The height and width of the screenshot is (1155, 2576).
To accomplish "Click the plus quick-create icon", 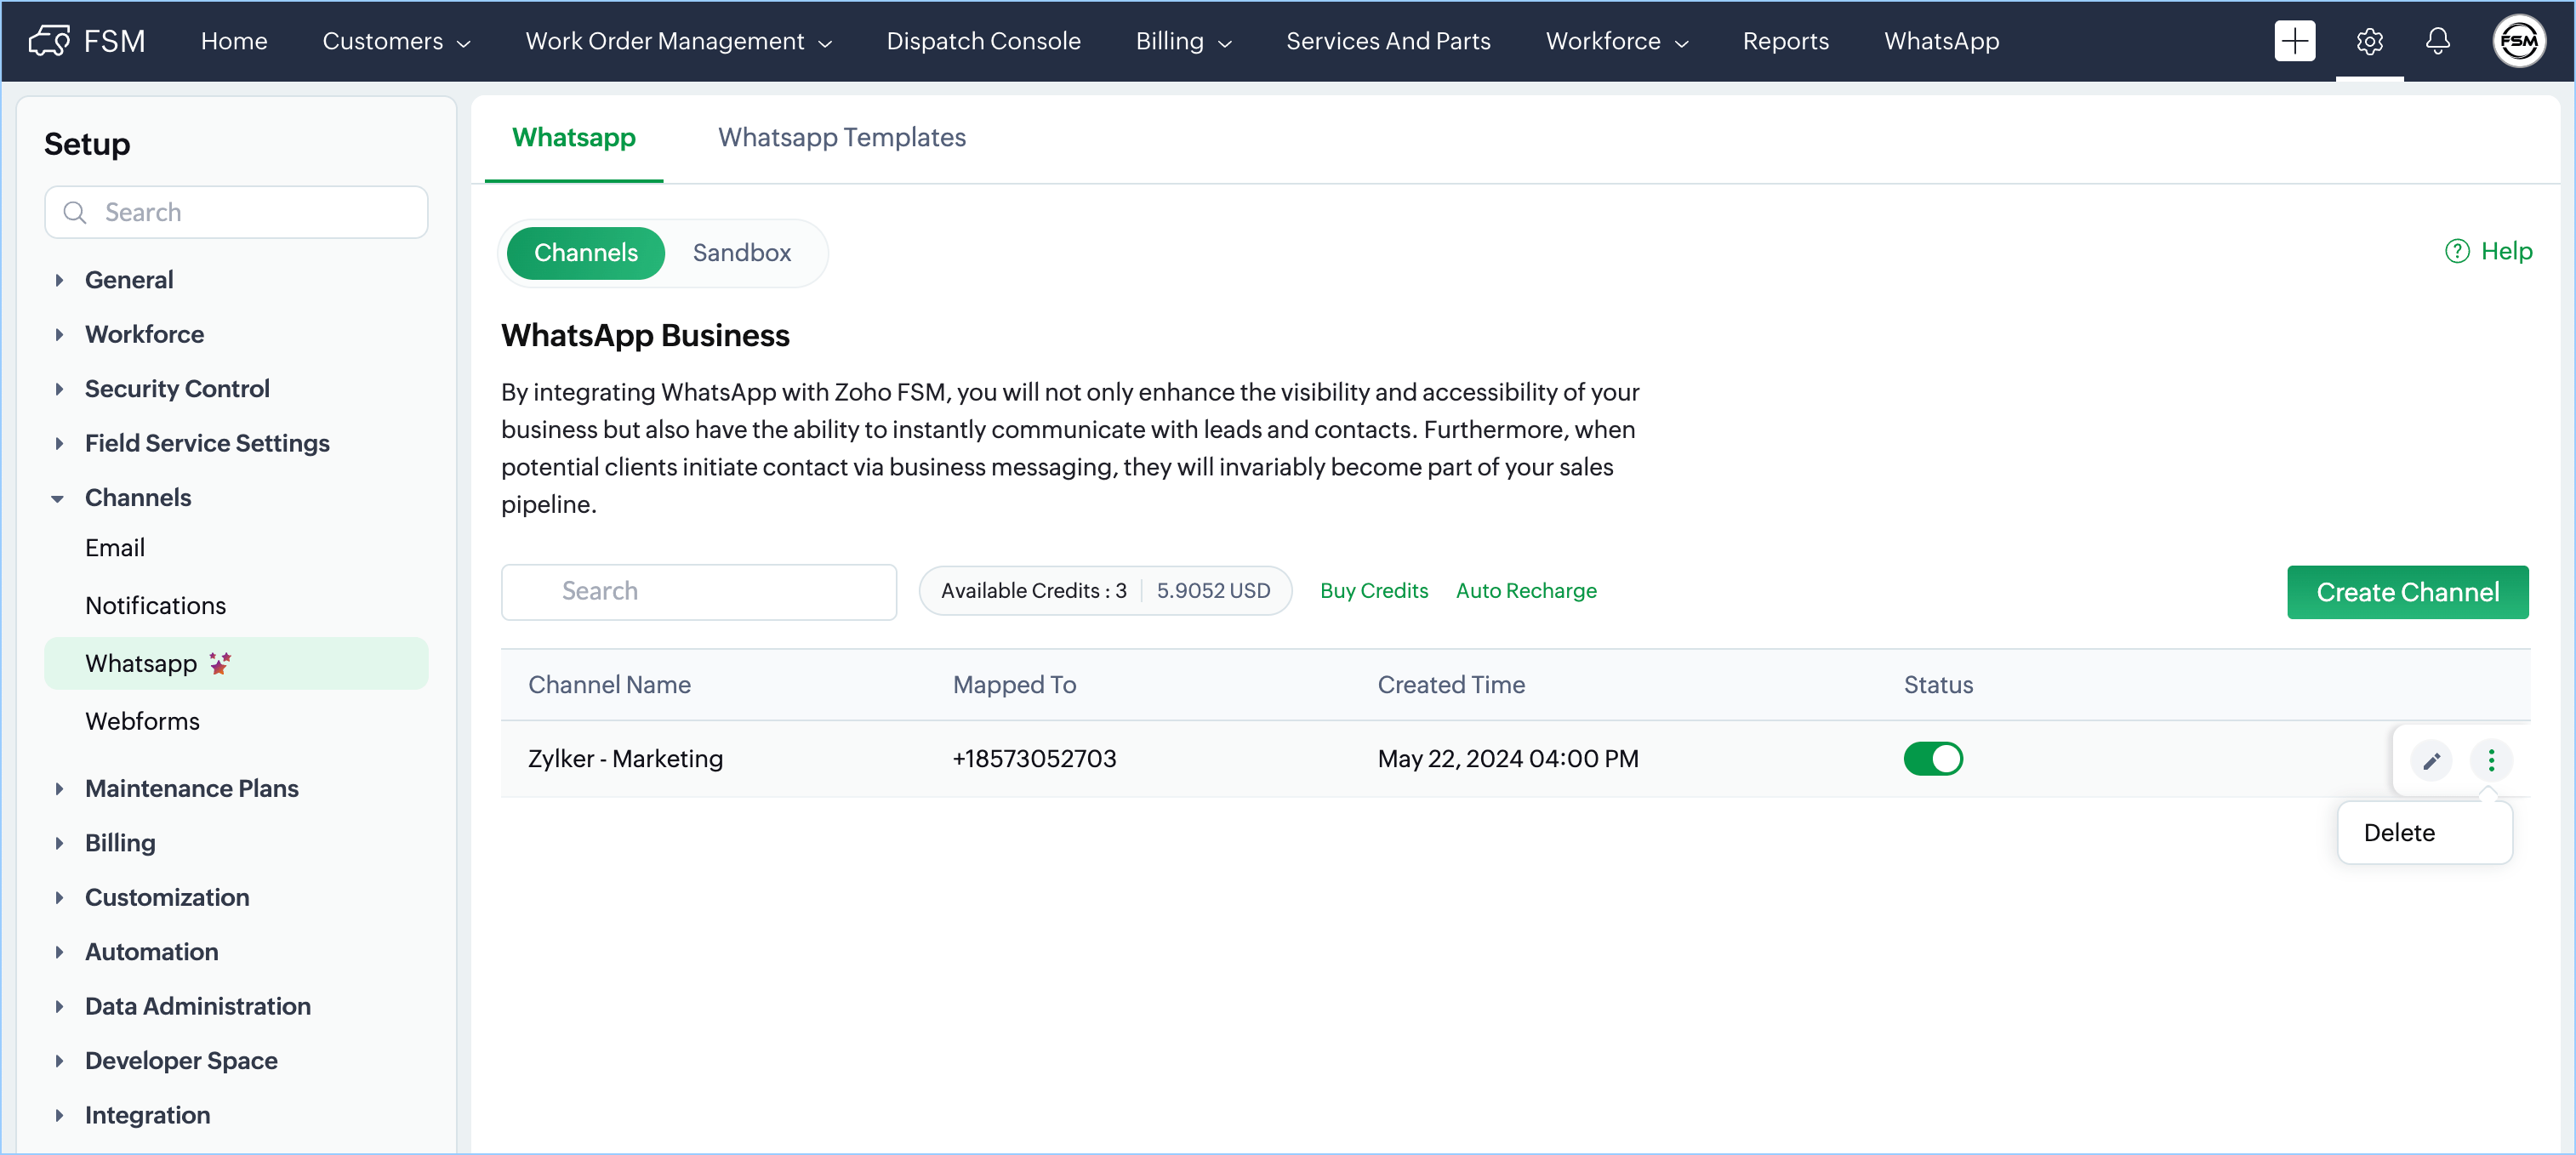I will click(2294, 41).
